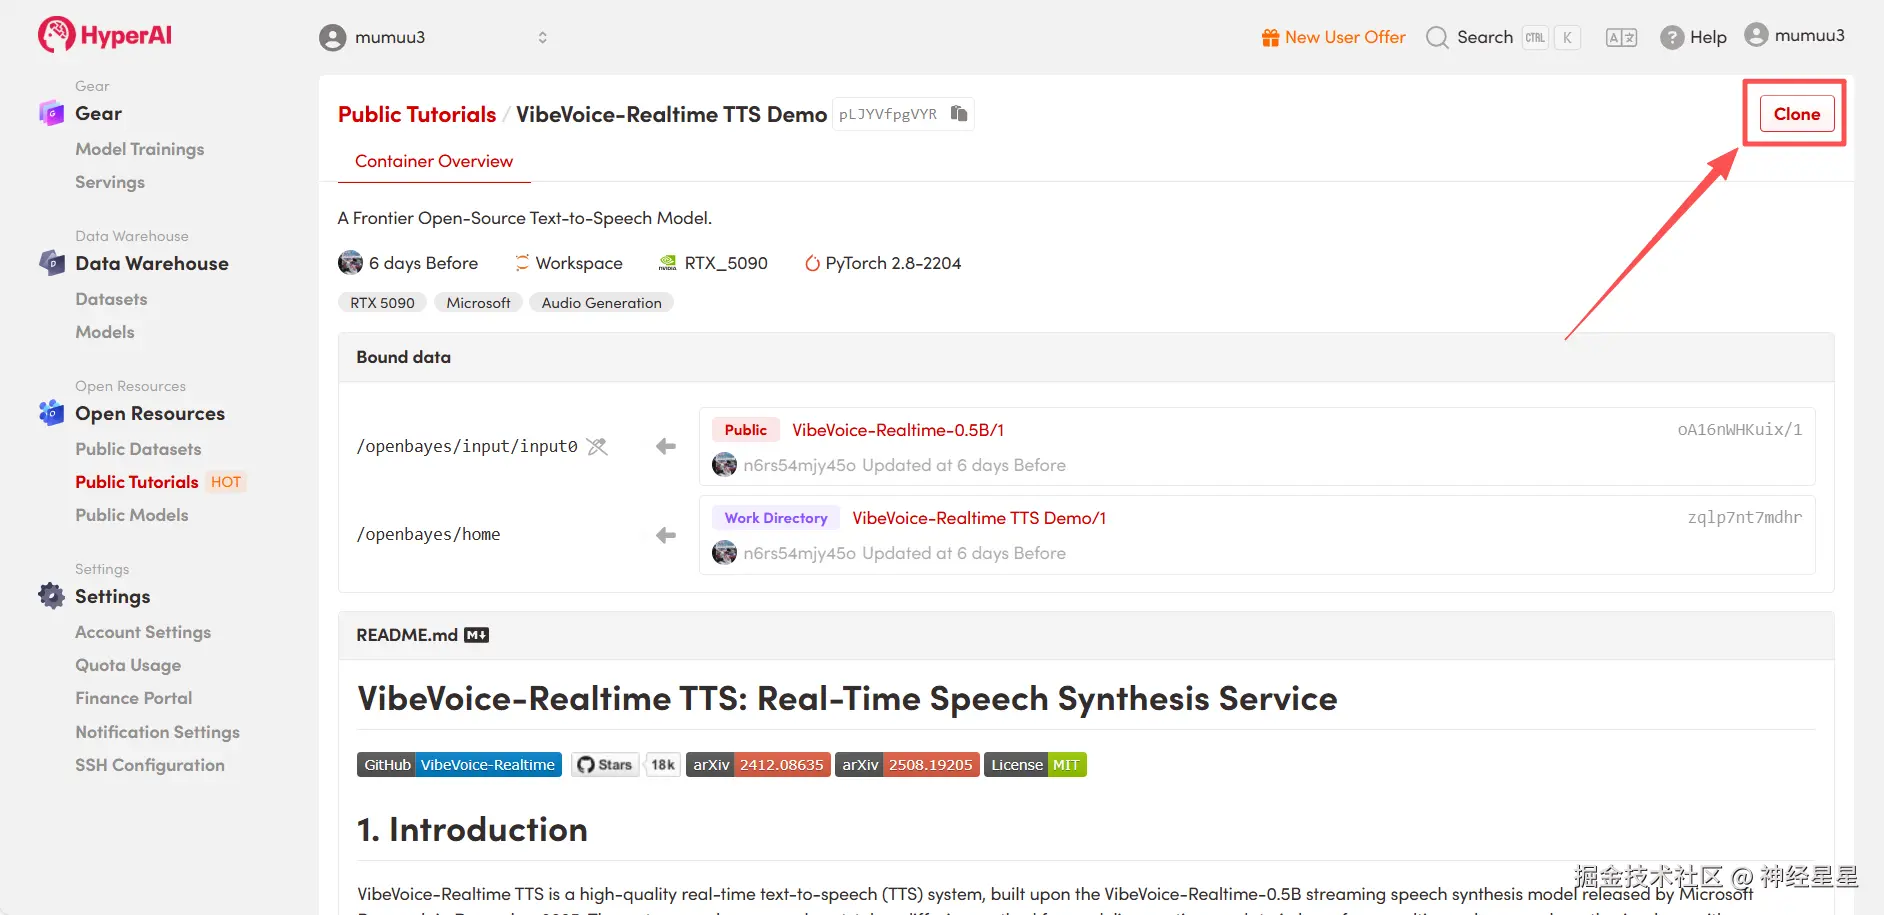Select Public Tutorials in sidebar
Screen dimensions: 1884x915
(x=137, y=482)
